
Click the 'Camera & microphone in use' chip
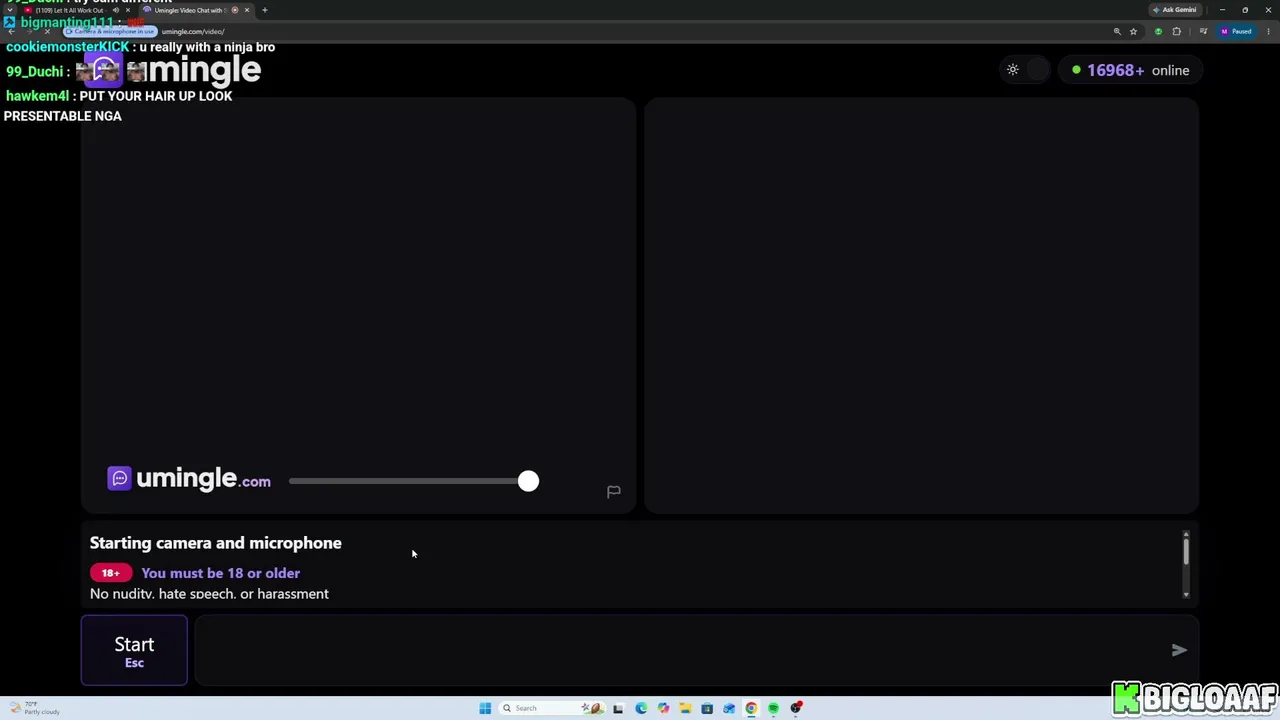click(112, 31)
